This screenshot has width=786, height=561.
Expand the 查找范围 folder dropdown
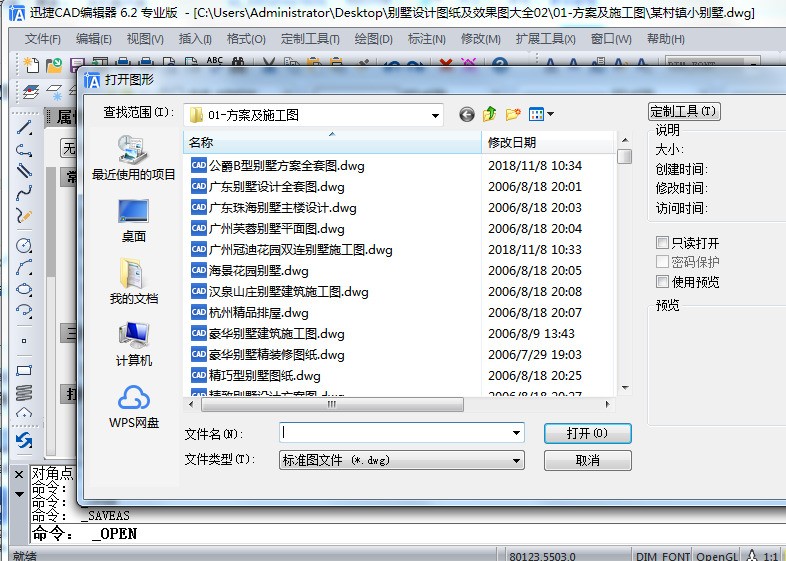point(435,115)
